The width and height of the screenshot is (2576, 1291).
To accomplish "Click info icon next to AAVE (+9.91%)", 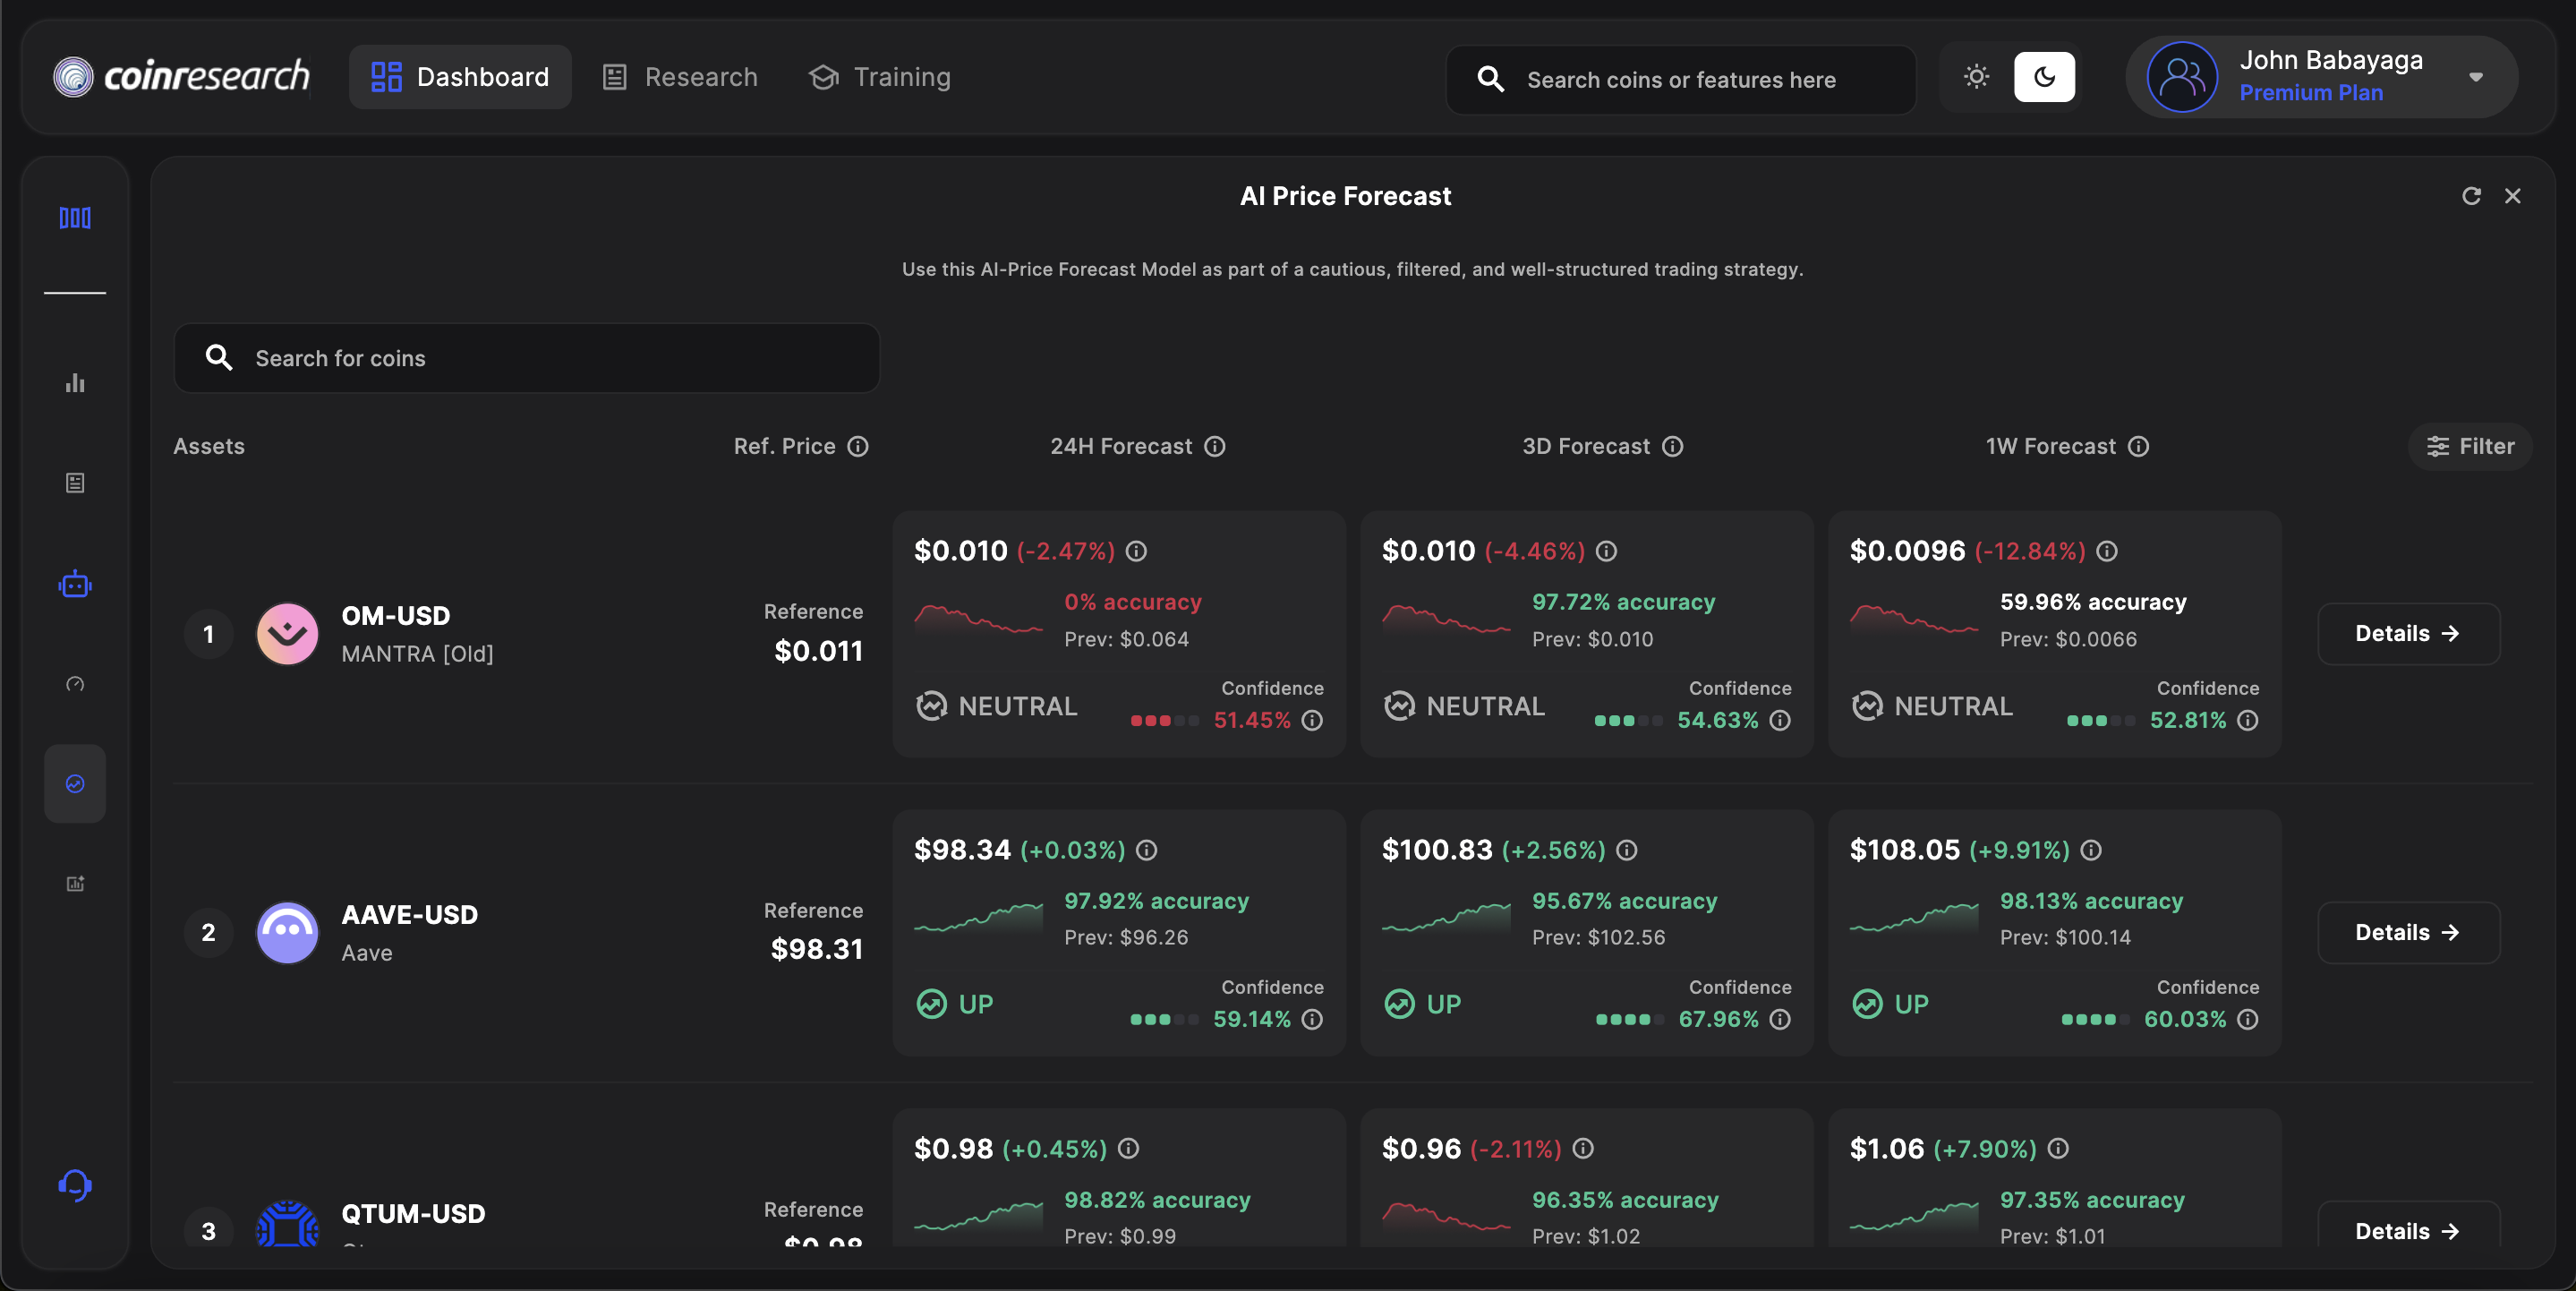I will (2091, 850).
